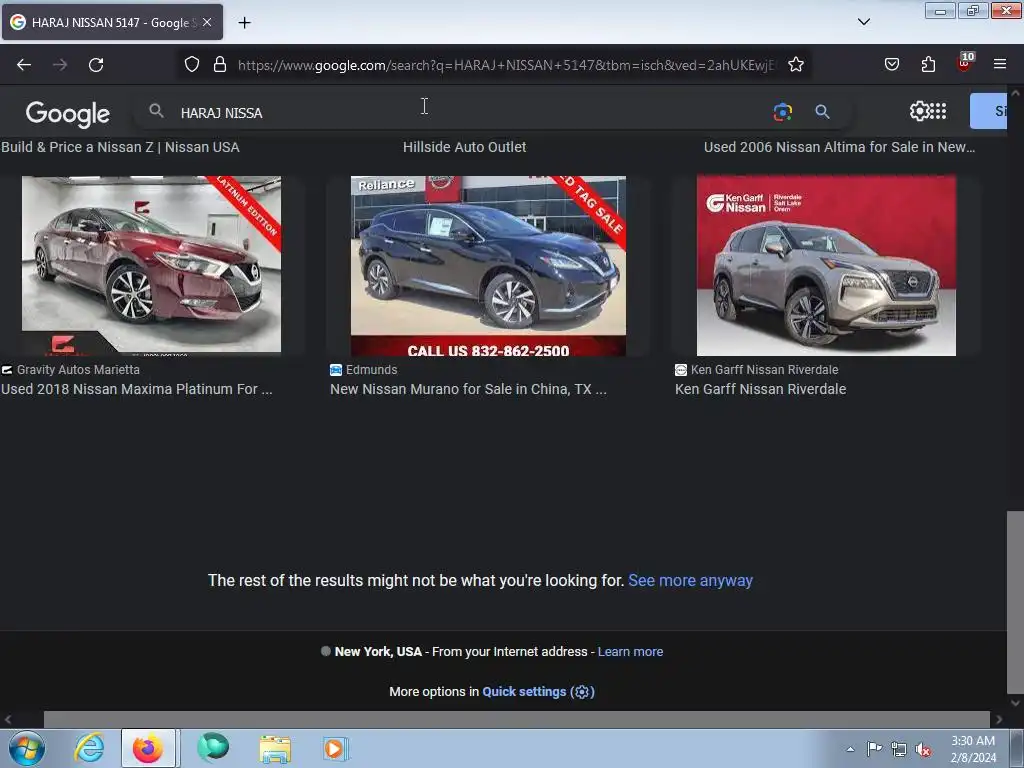Open the red Nissan Maxima thumbnail
The image size is (1024, 768).
click(x=152, y=264)
